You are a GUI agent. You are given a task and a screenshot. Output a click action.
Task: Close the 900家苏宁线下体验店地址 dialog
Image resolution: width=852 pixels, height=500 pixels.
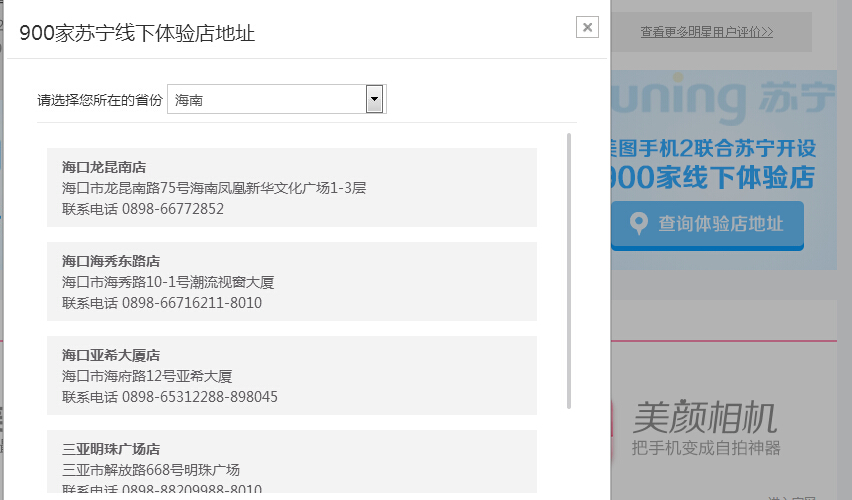pos(587,27)
